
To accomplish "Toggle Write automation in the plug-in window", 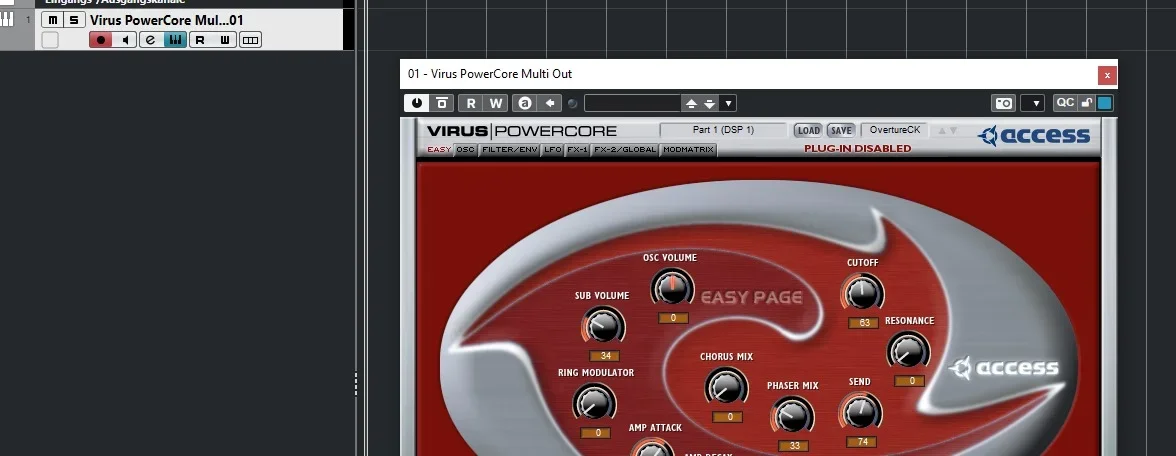I will point(496,103).
